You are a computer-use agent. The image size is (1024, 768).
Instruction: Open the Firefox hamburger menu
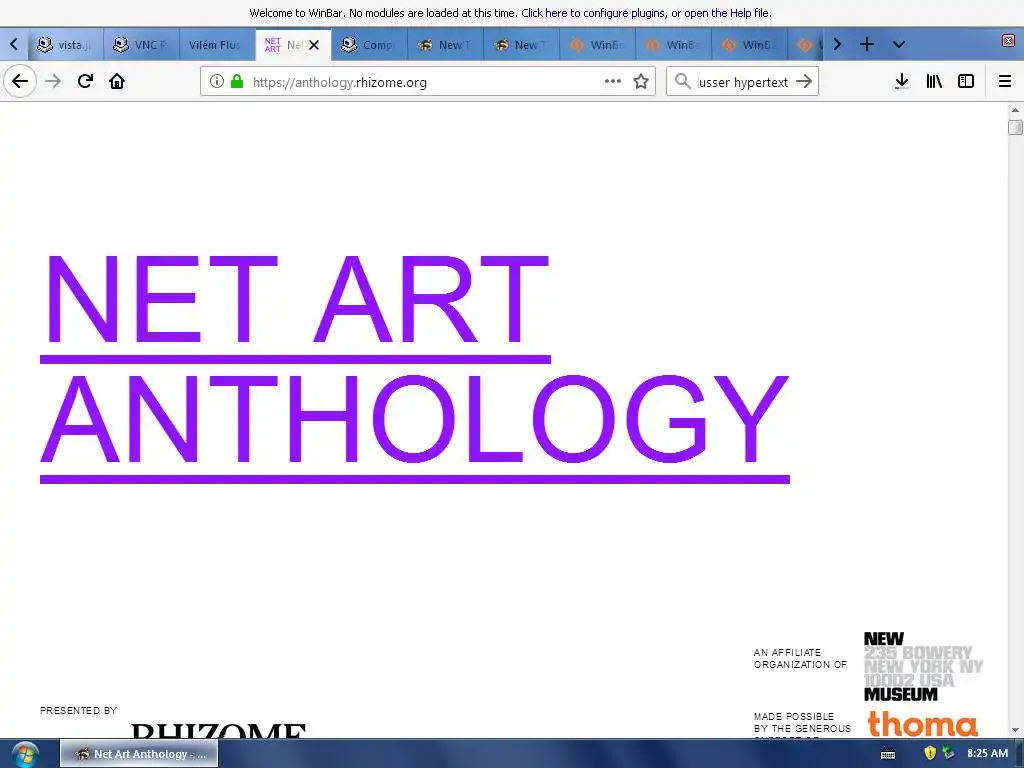pos(1004,81)
